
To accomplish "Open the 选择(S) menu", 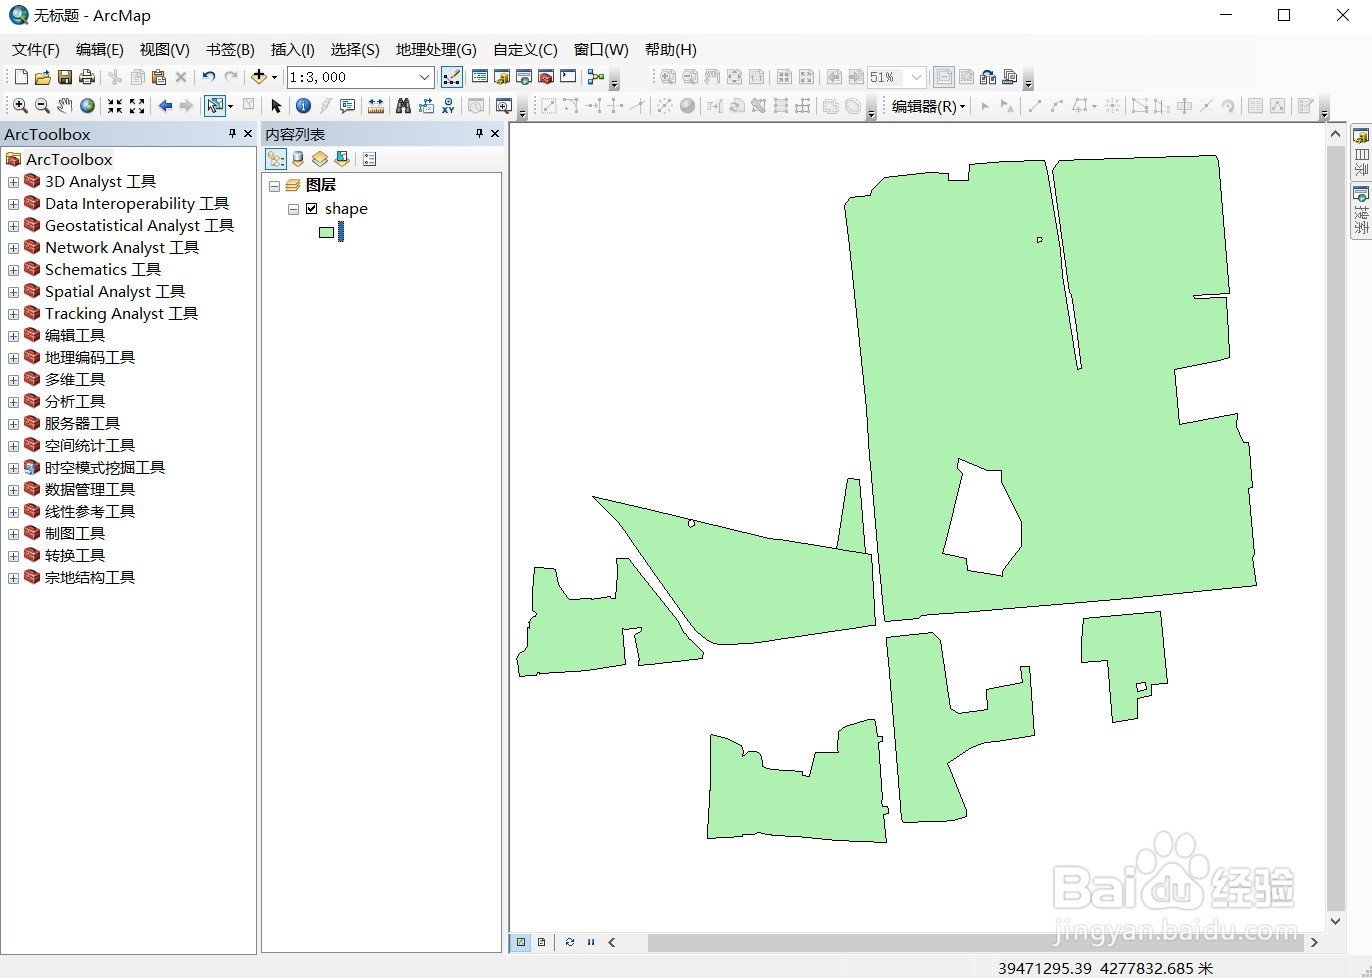I will click(x=353, y=49).
